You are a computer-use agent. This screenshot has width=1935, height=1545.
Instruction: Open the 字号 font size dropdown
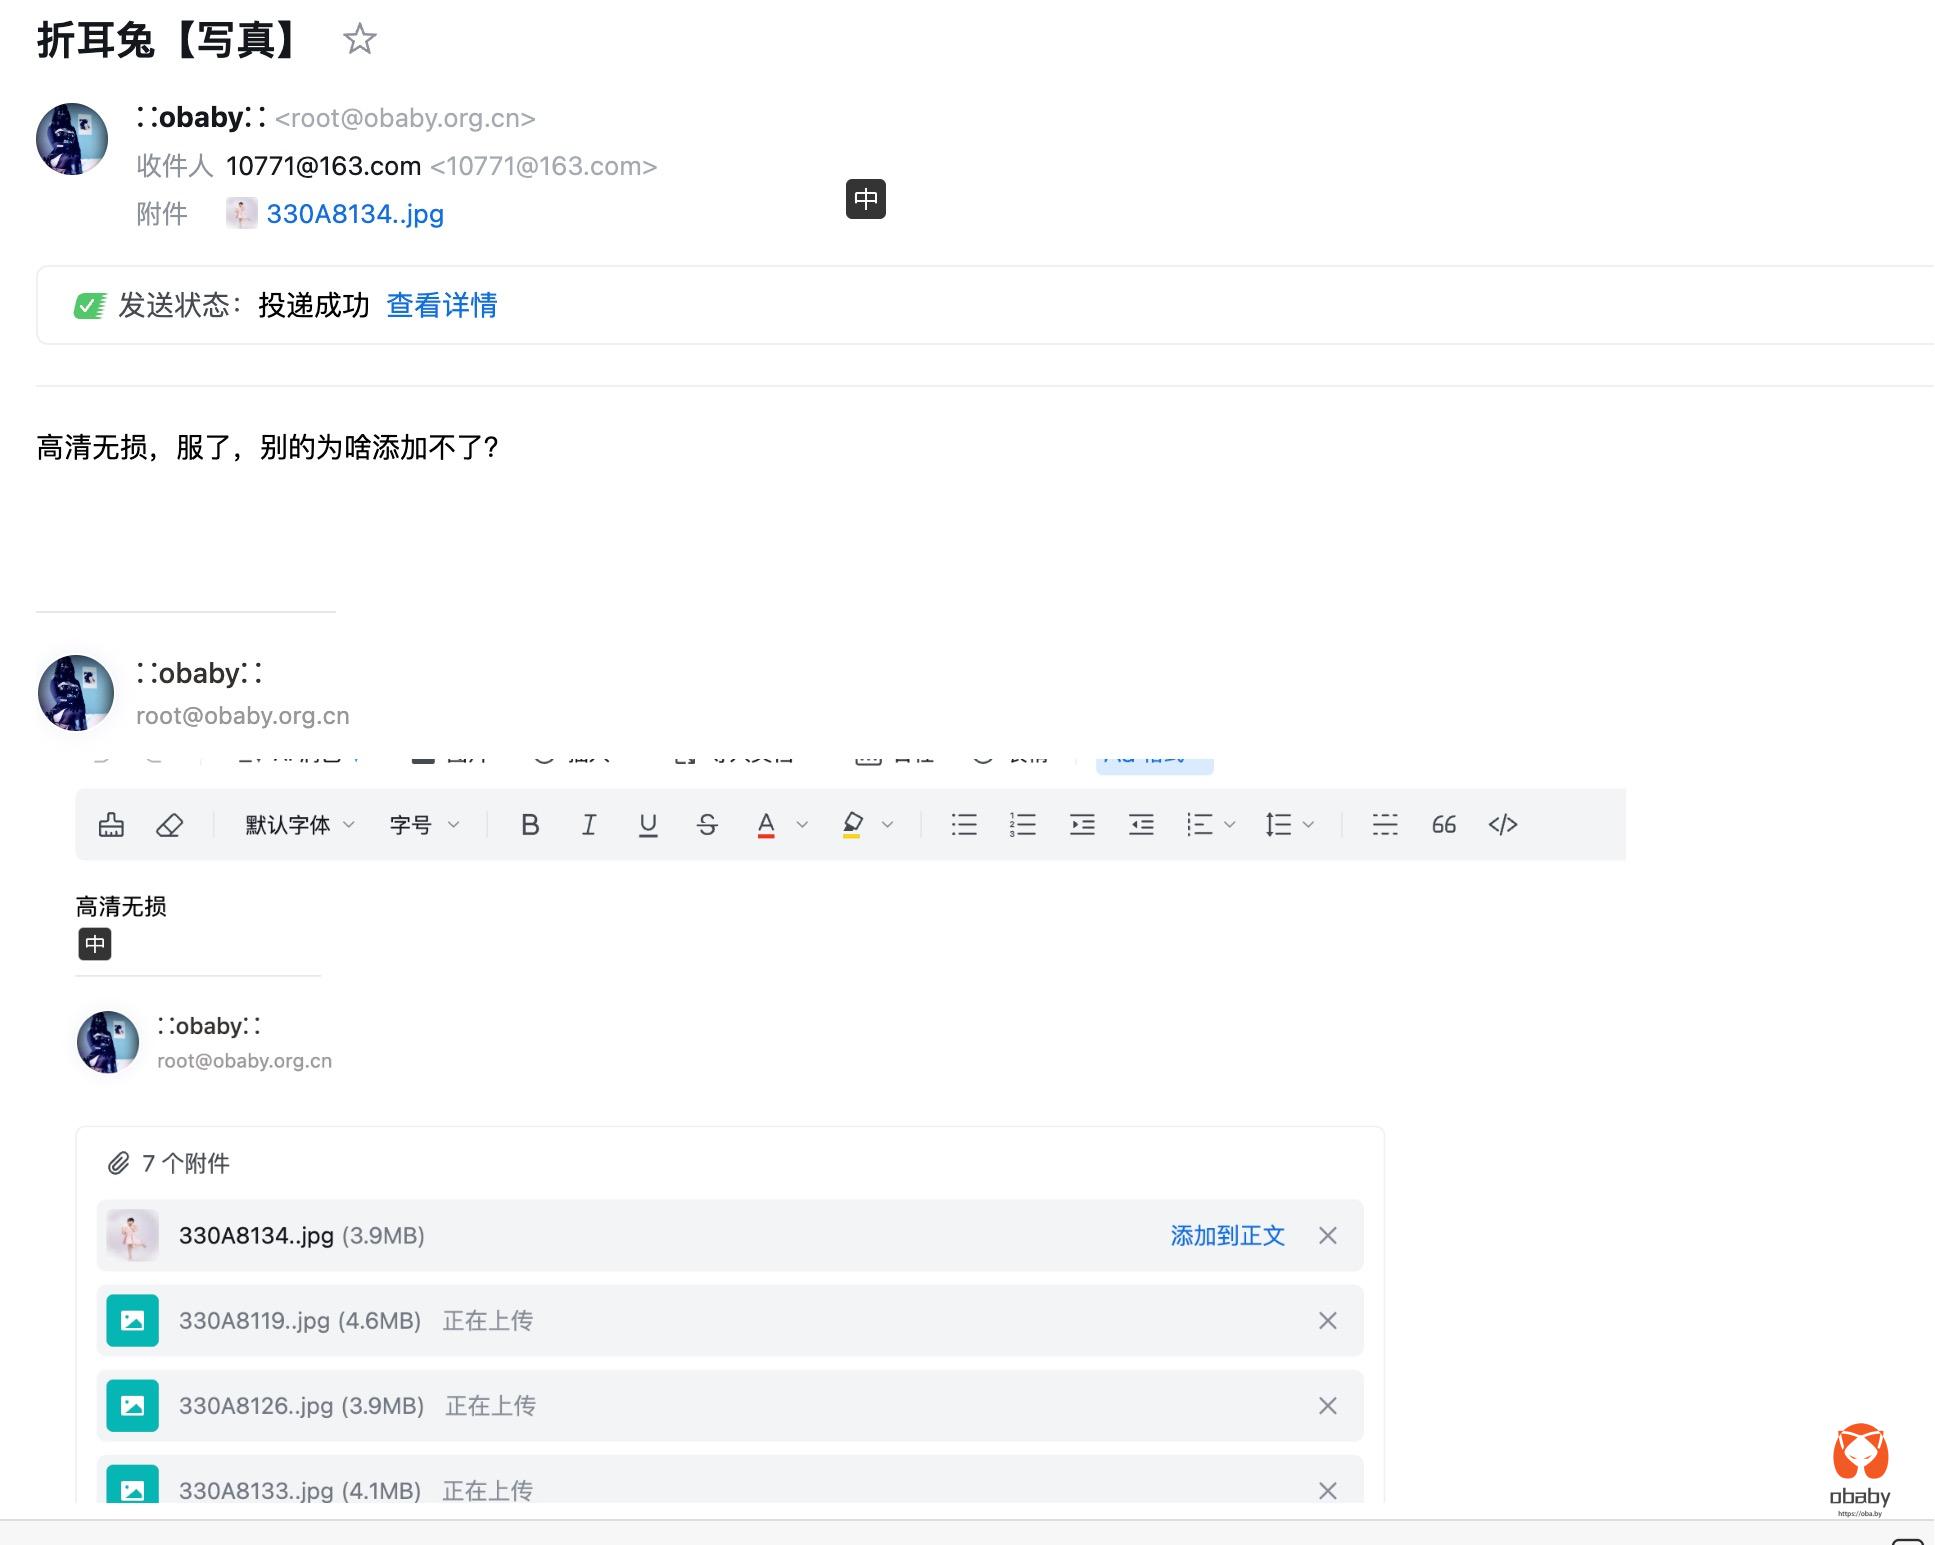pos(424,825)
